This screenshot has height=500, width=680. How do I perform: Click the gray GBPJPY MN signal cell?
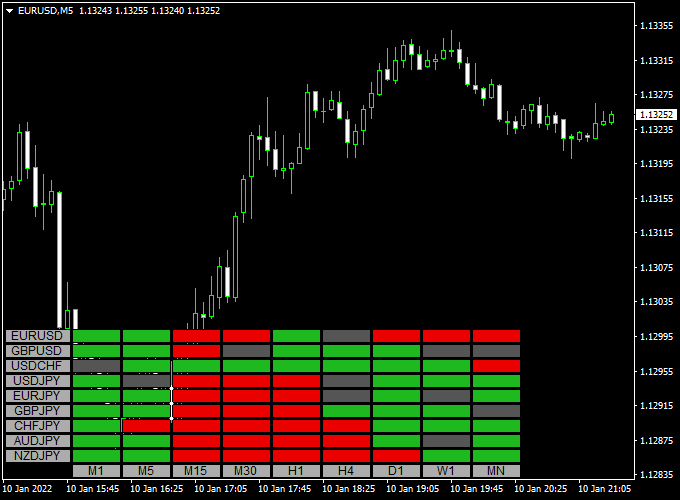tap(497, 411)
